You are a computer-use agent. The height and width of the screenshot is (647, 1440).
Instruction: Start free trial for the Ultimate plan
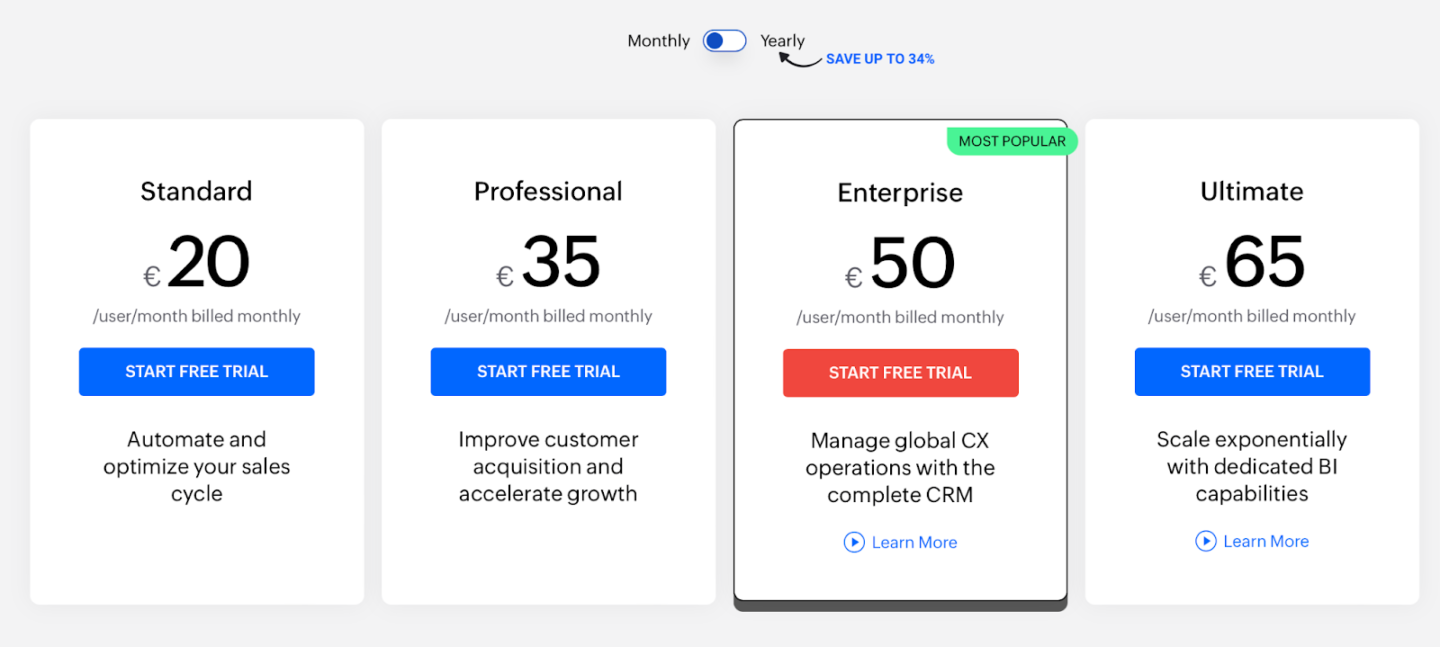point(1252,371)
